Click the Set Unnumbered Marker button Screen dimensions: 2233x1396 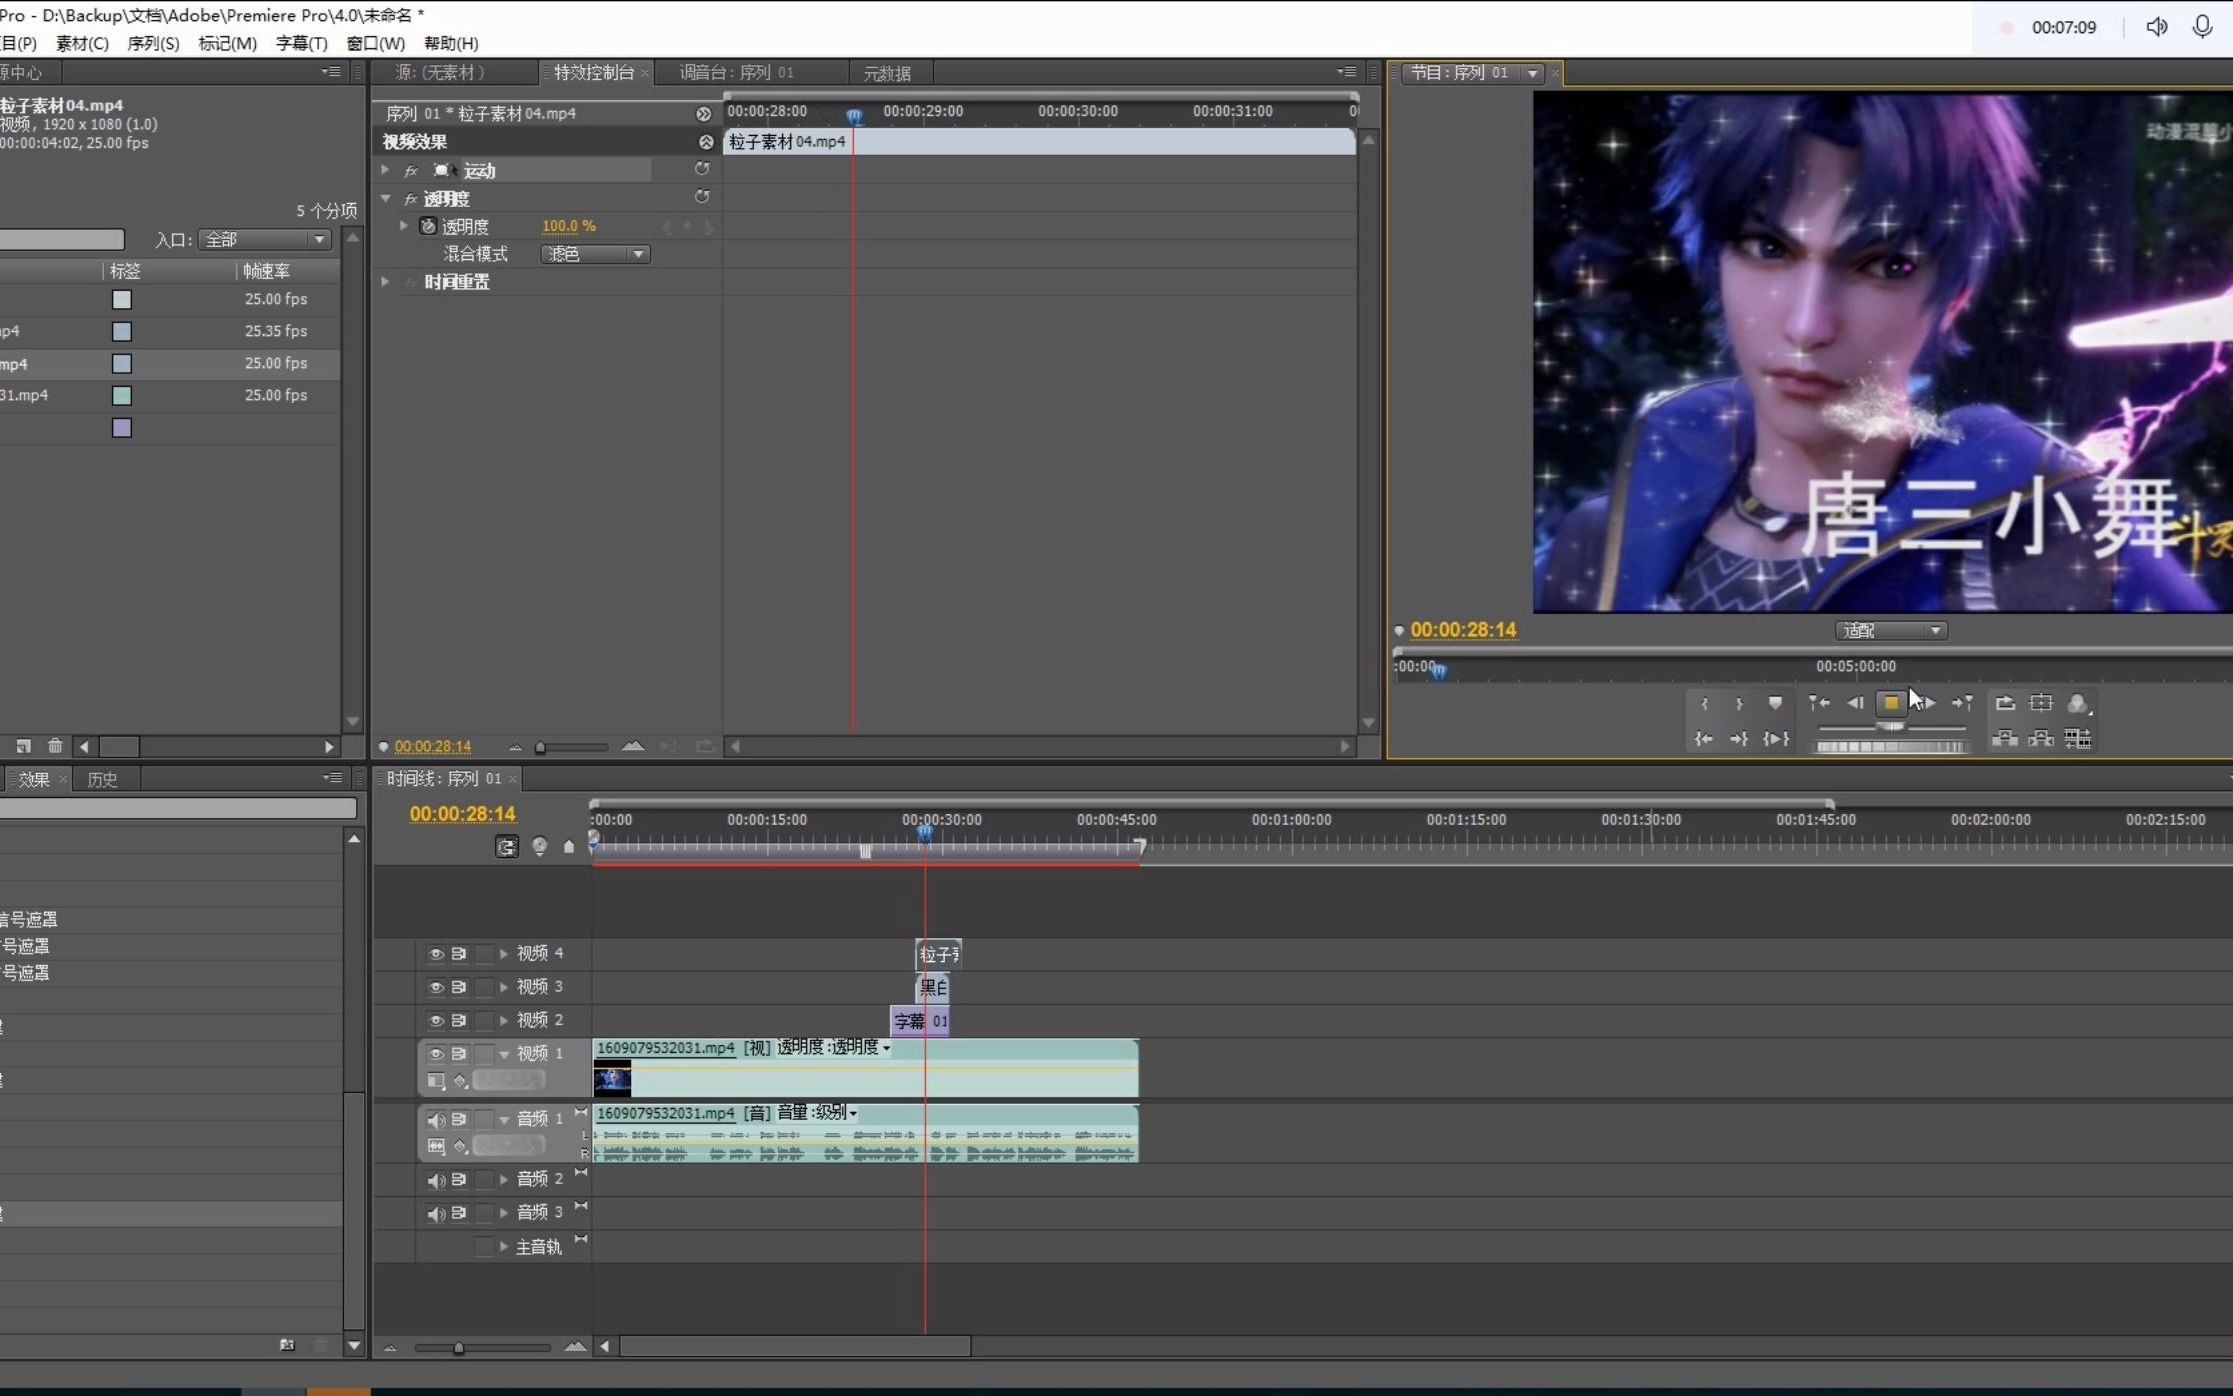pos(1774,703)
